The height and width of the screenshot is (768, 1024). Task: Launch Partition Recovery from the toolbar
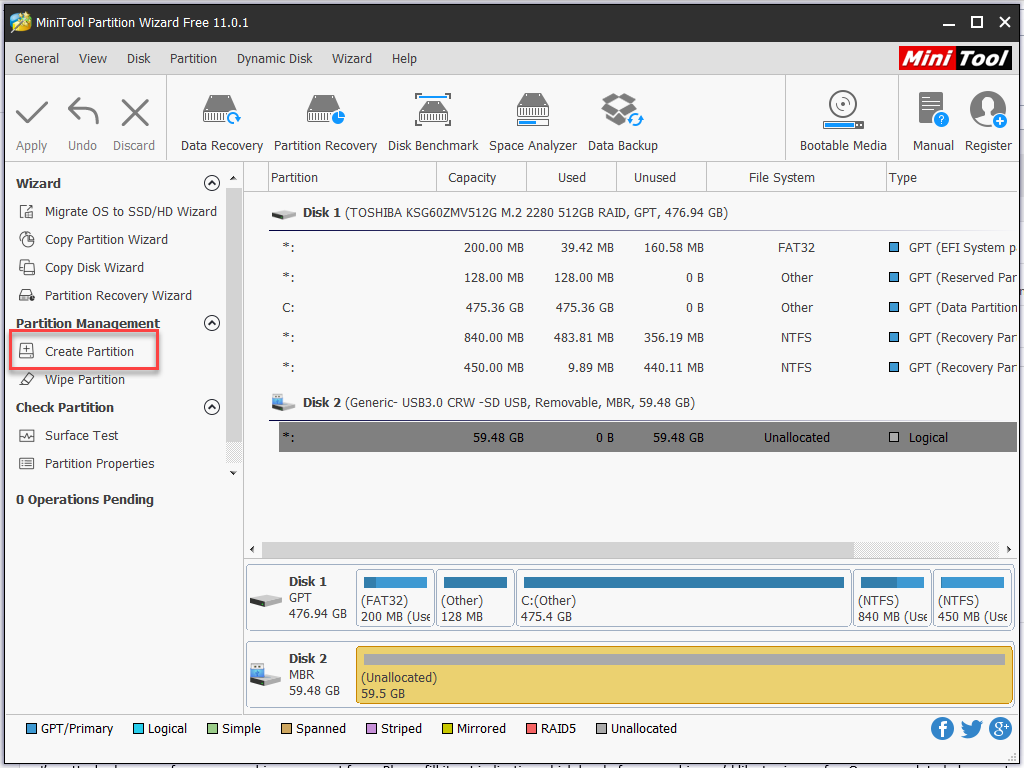(325, 122)
